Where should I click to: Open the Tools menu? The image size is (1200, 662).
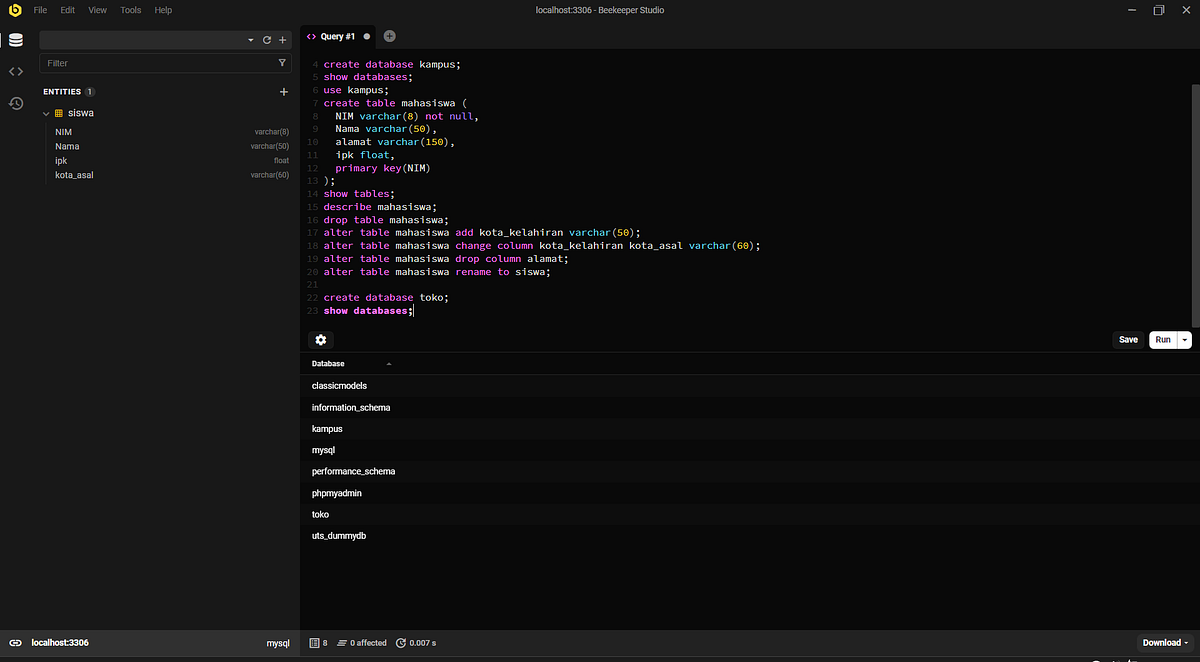(x=131, y=10)
